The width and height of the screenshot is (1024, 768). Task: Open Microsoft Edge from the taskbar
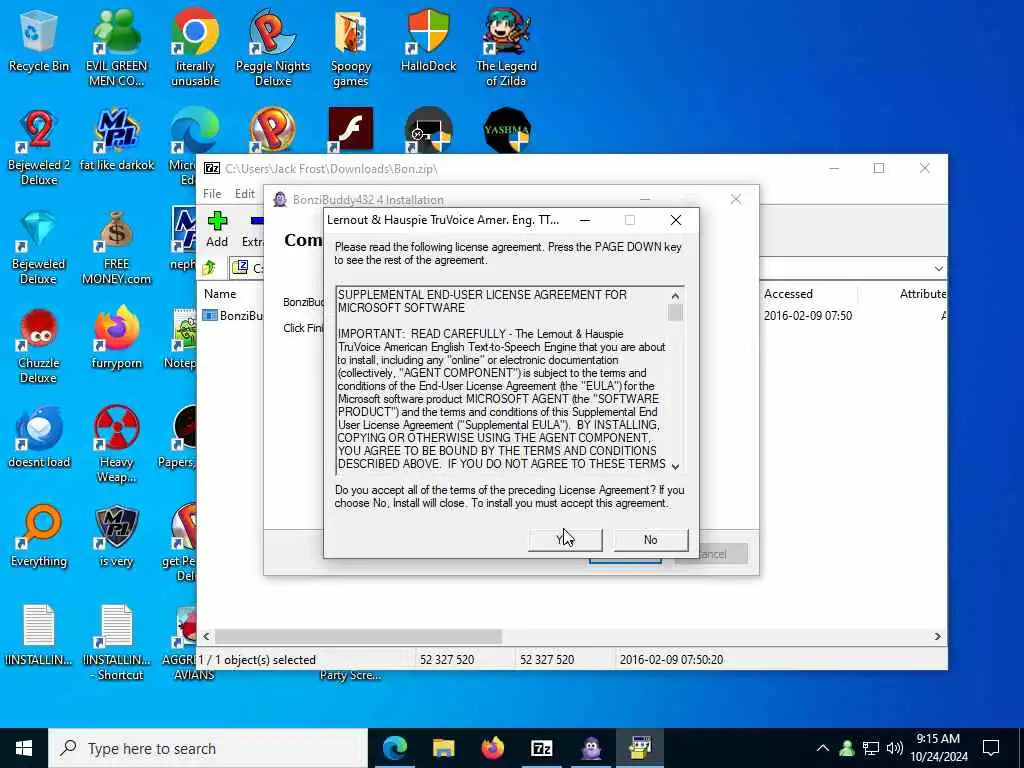(394, 748)
